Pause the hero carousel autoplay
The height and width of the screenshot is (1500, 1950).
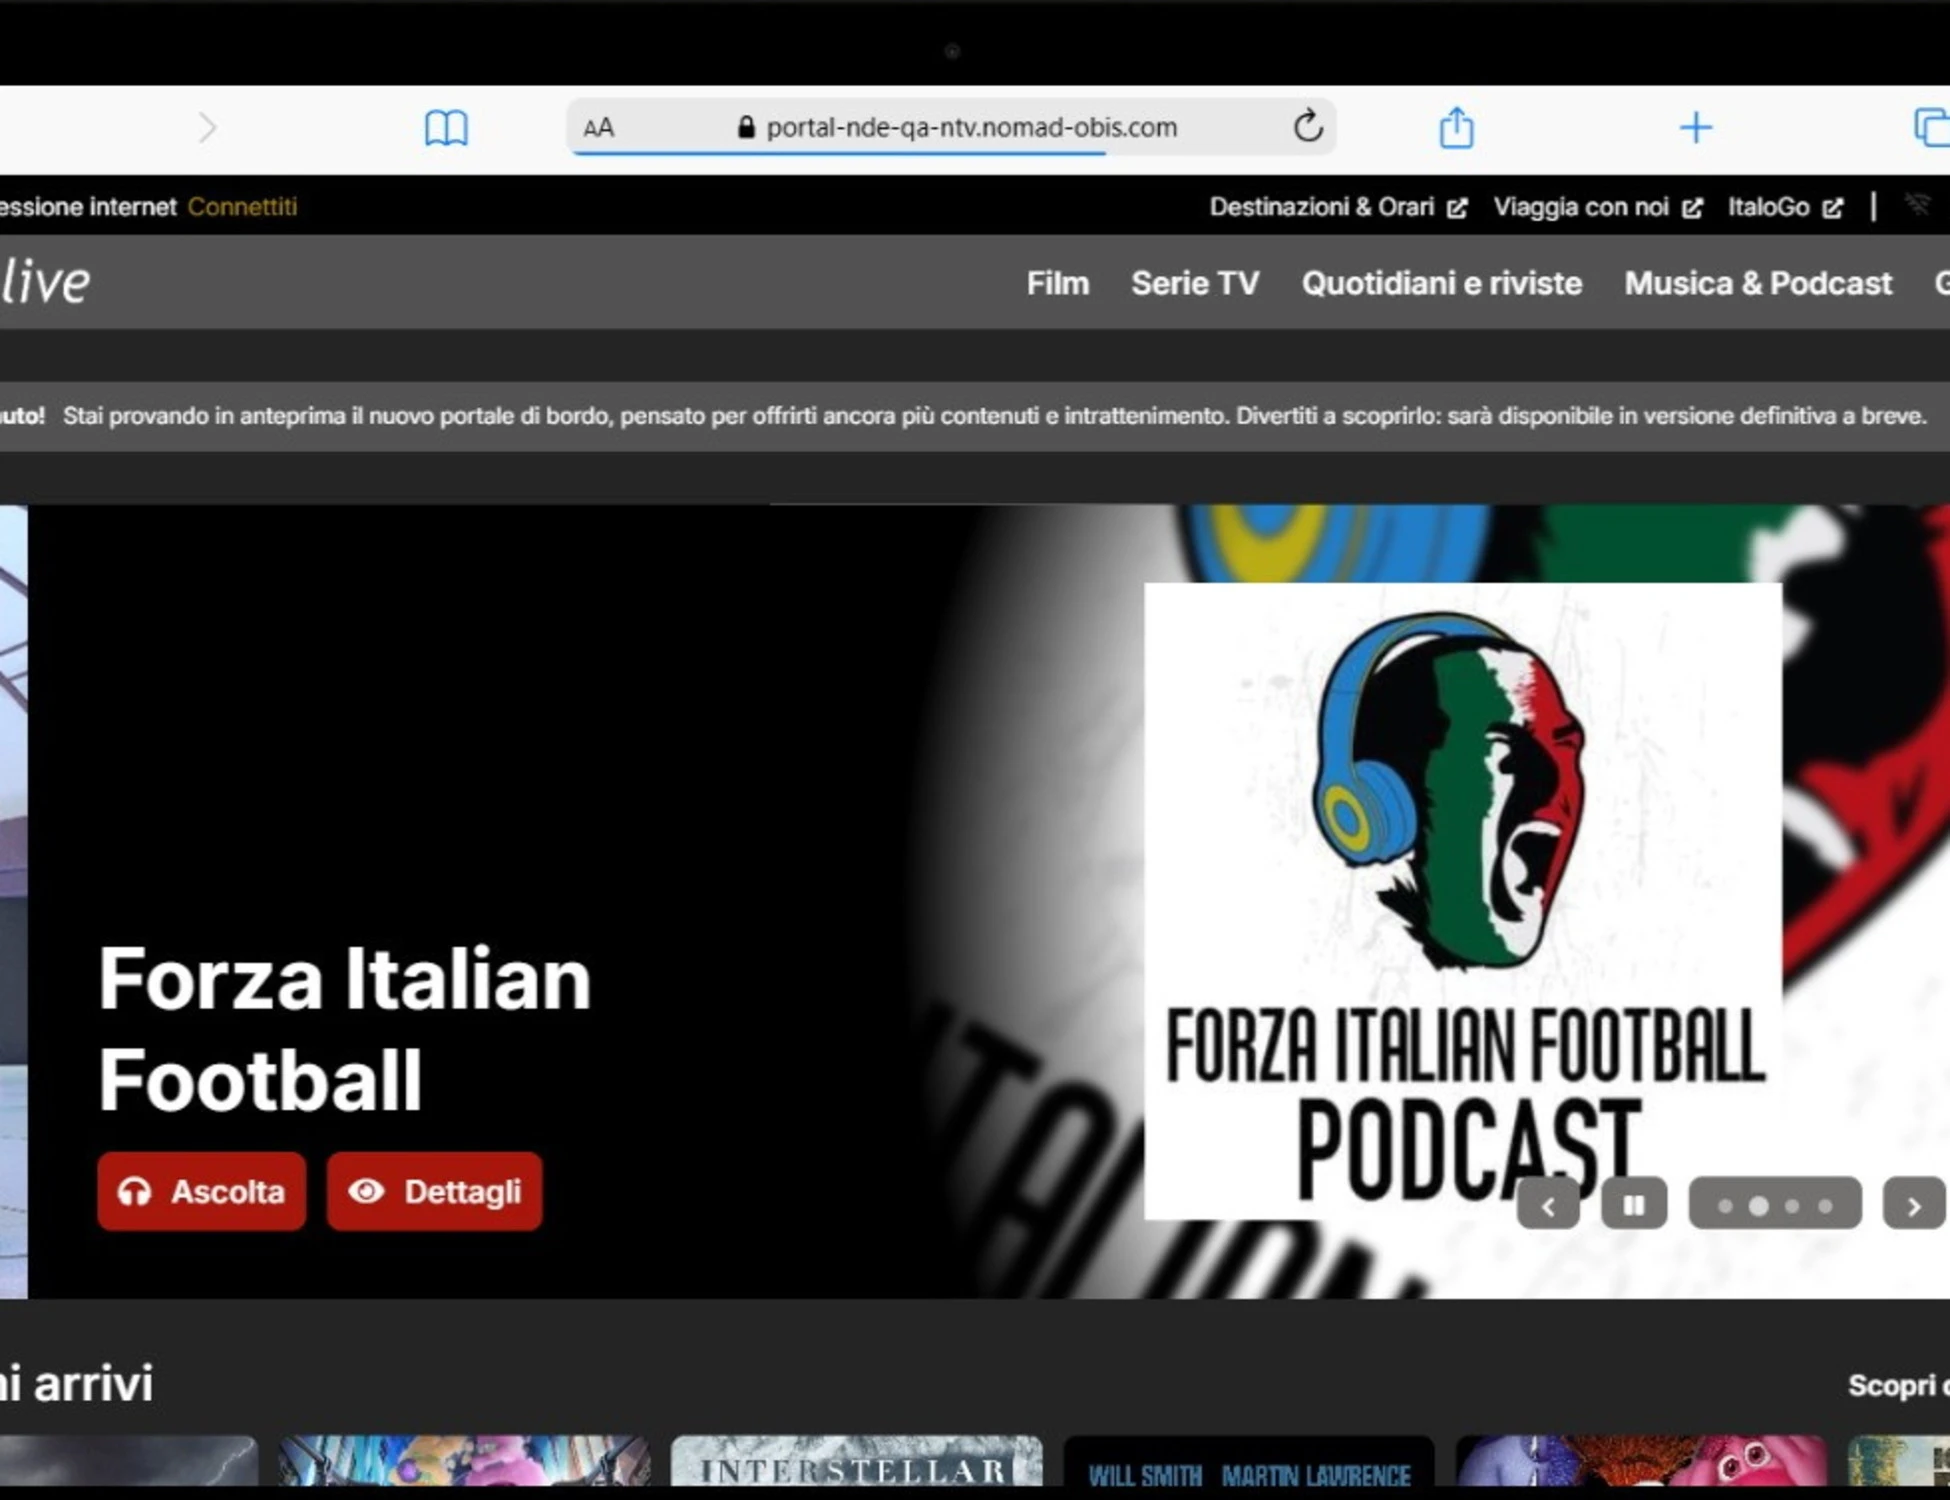click(1634, 1204)
